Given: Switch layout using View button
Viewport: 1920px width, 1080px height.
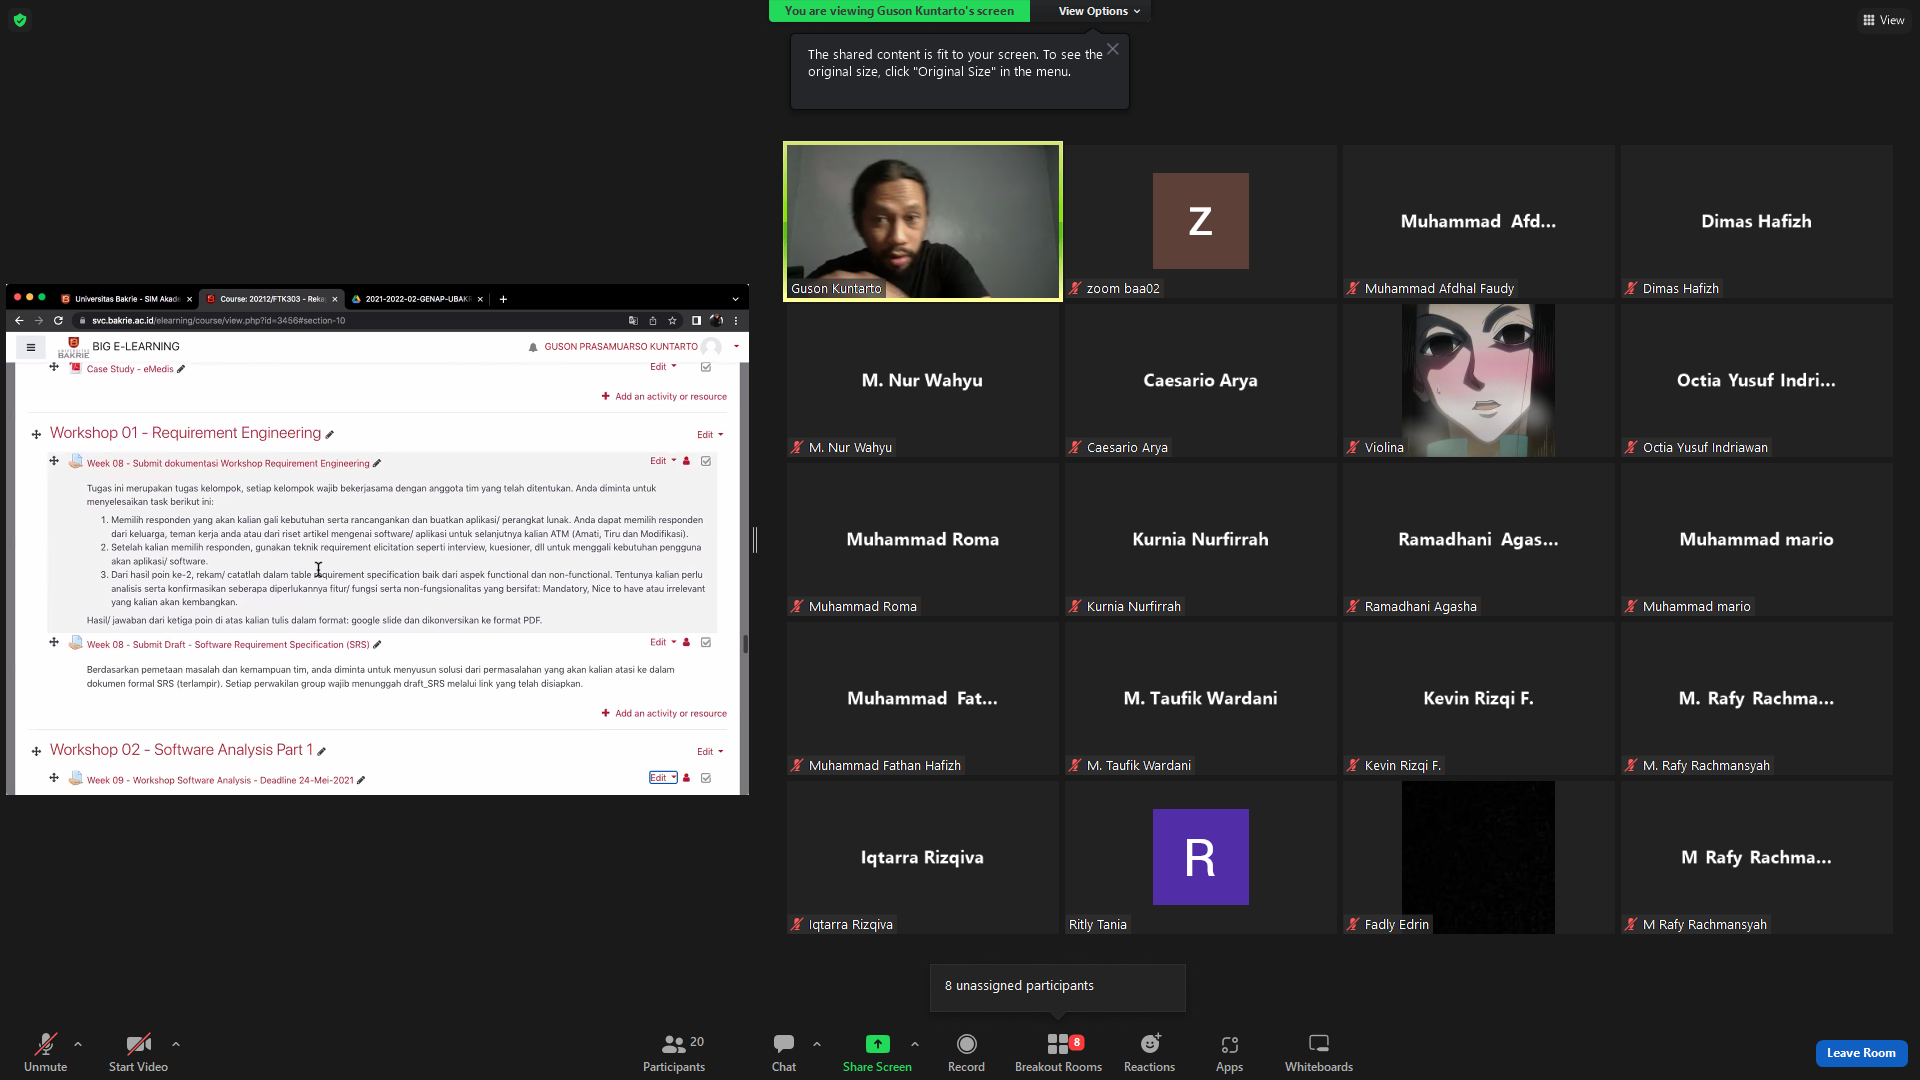Looking at the screenshot, I should pyautogui.click(x=1883, y=20).
